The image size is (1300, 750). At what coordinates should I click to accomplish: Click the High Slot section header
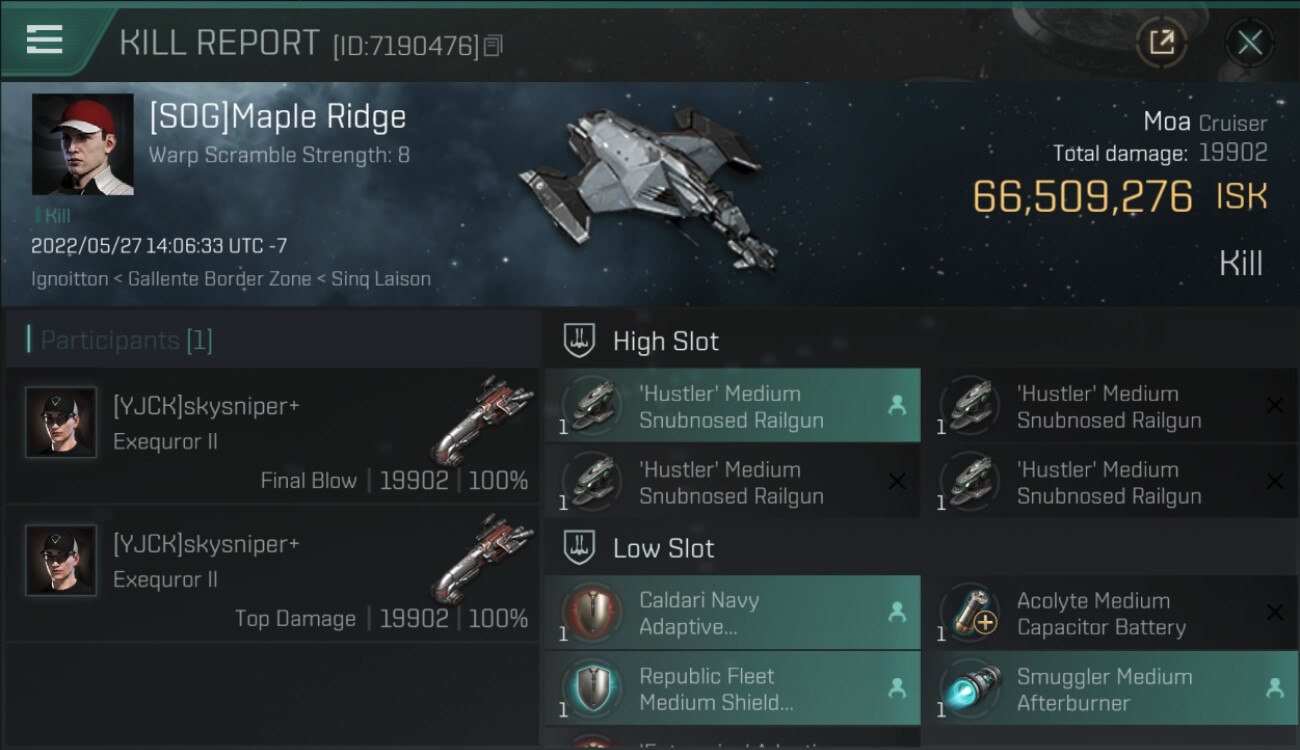coord(665,341)
